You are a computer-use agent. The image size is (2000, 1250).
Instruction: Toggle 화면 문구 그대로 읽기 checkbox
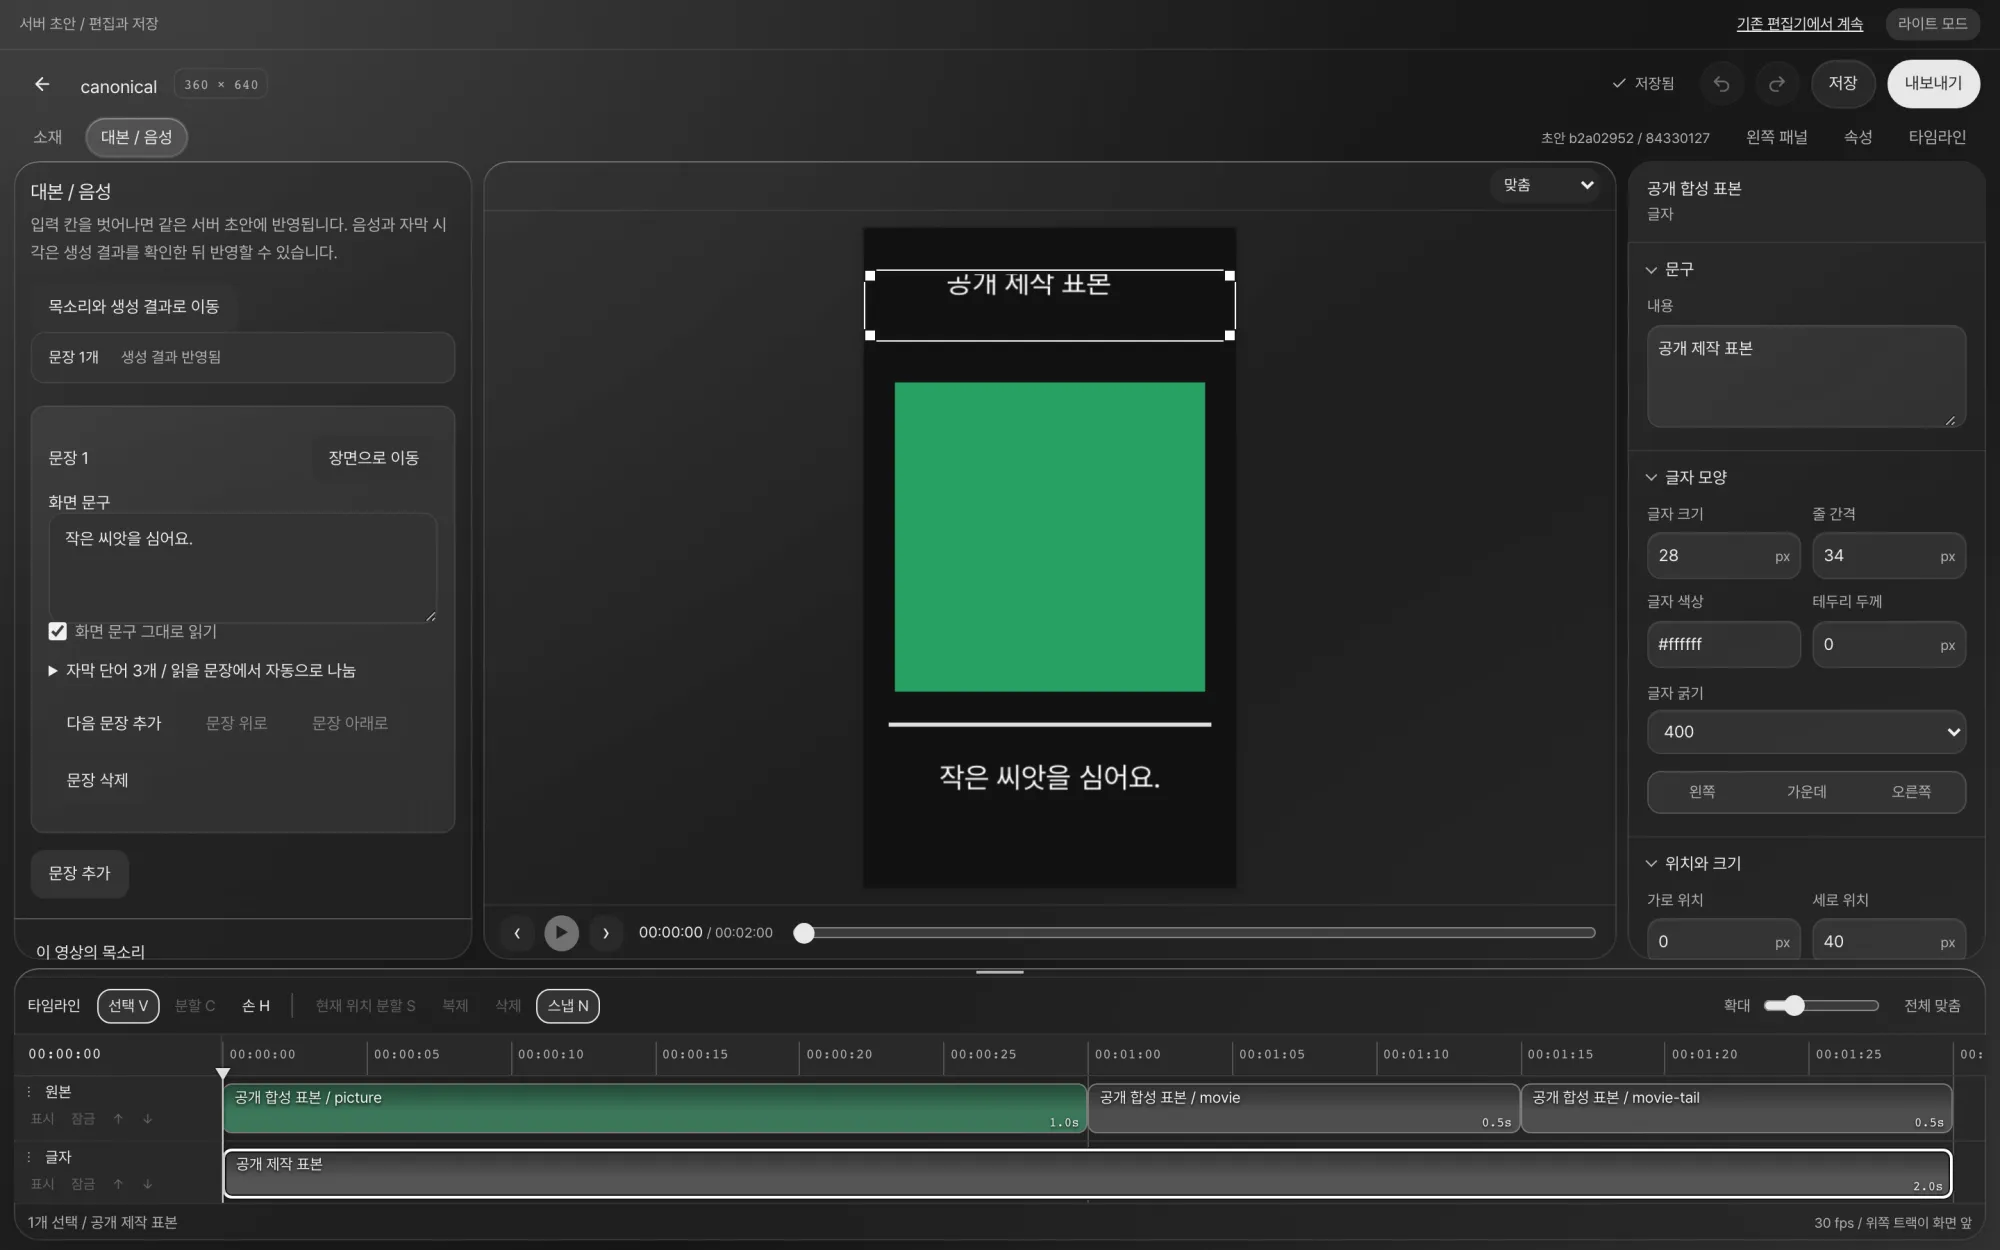(x=58, y=631)
